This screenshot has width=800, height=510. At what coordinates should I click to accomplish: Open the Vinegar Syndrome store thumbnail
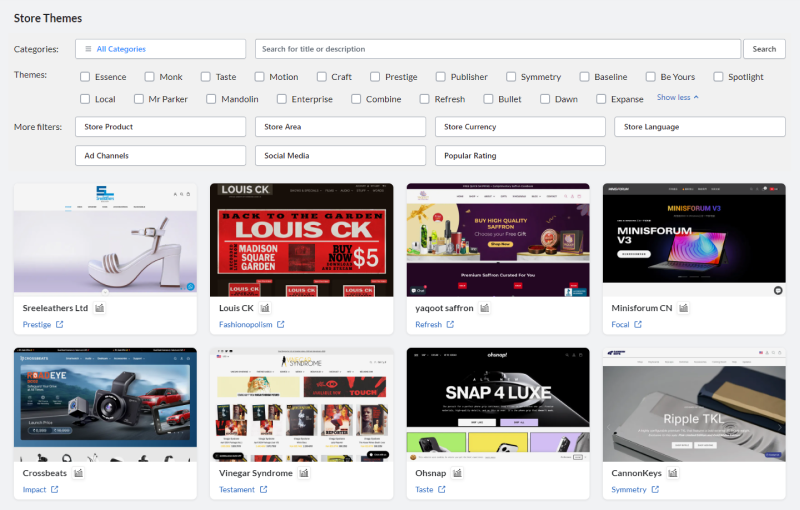tap(302, 405)
